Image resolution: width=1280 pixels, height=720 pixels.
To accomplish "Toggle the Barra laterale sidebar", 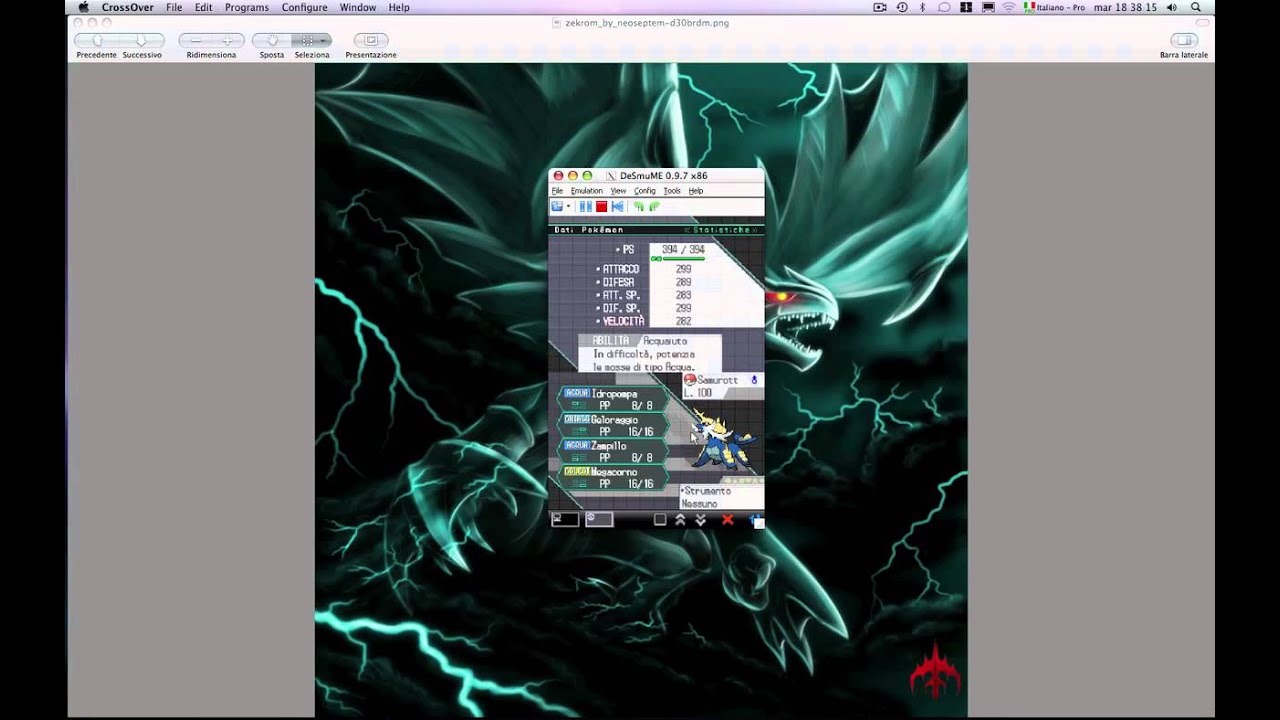I will [x=1184, y=40].
